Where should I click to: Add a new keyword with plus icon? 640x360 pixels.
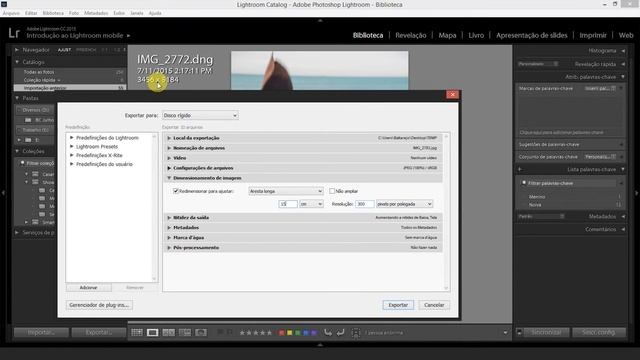tap(520, 169)
